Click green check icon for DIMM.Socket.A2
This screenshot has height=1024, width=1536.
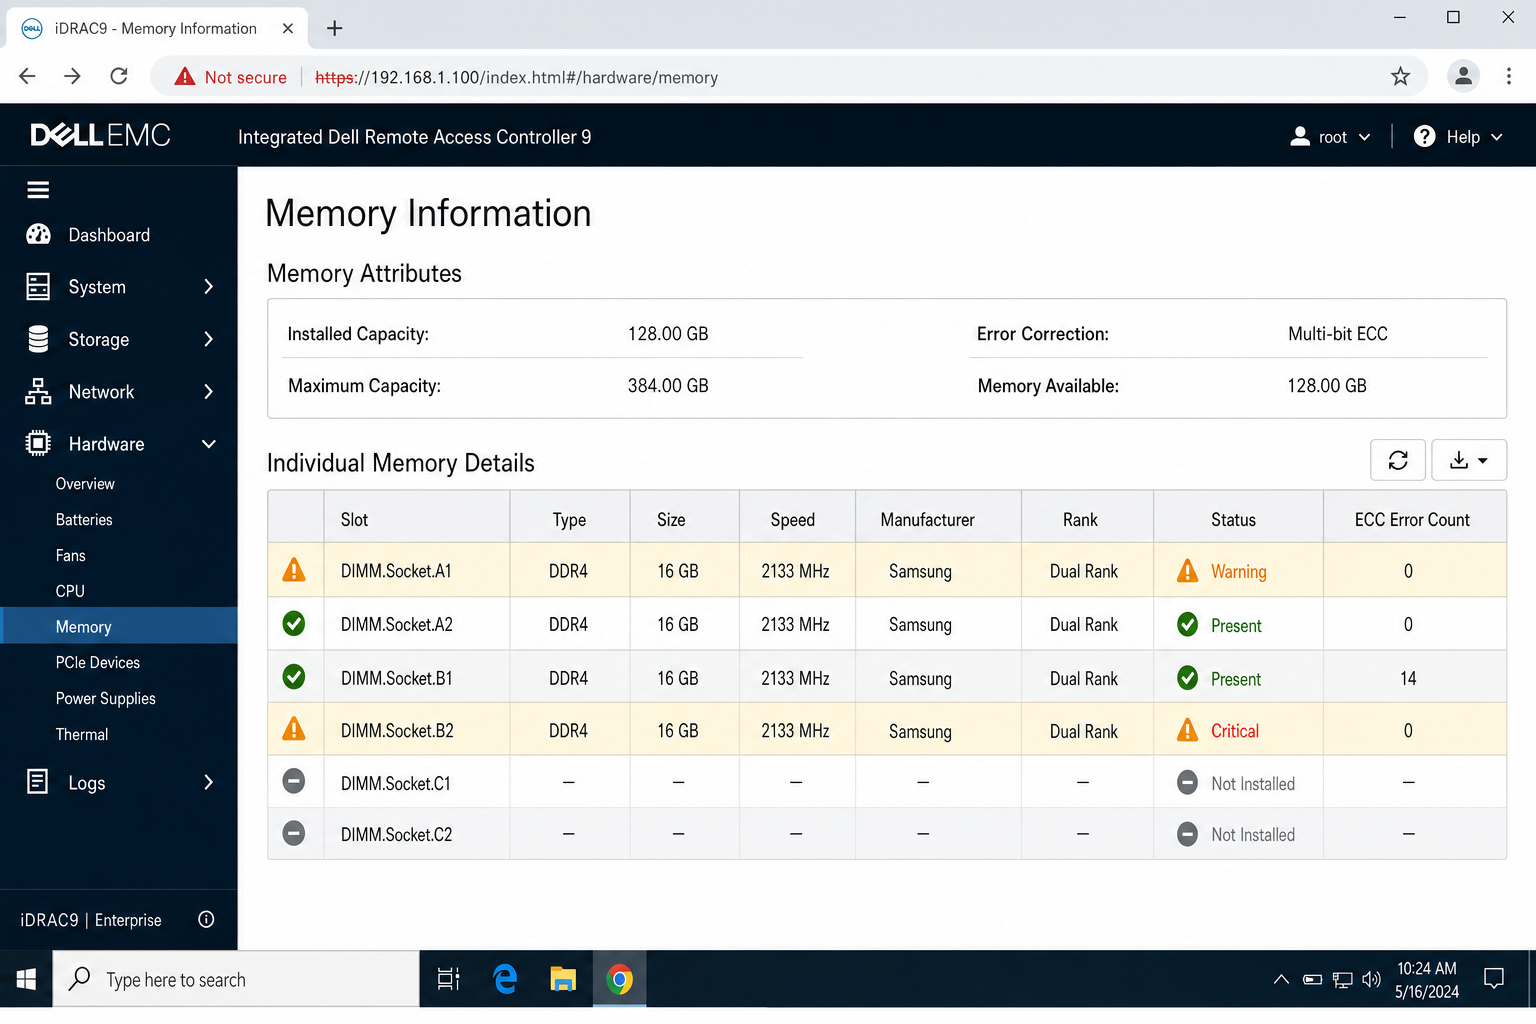coord(294,624)
